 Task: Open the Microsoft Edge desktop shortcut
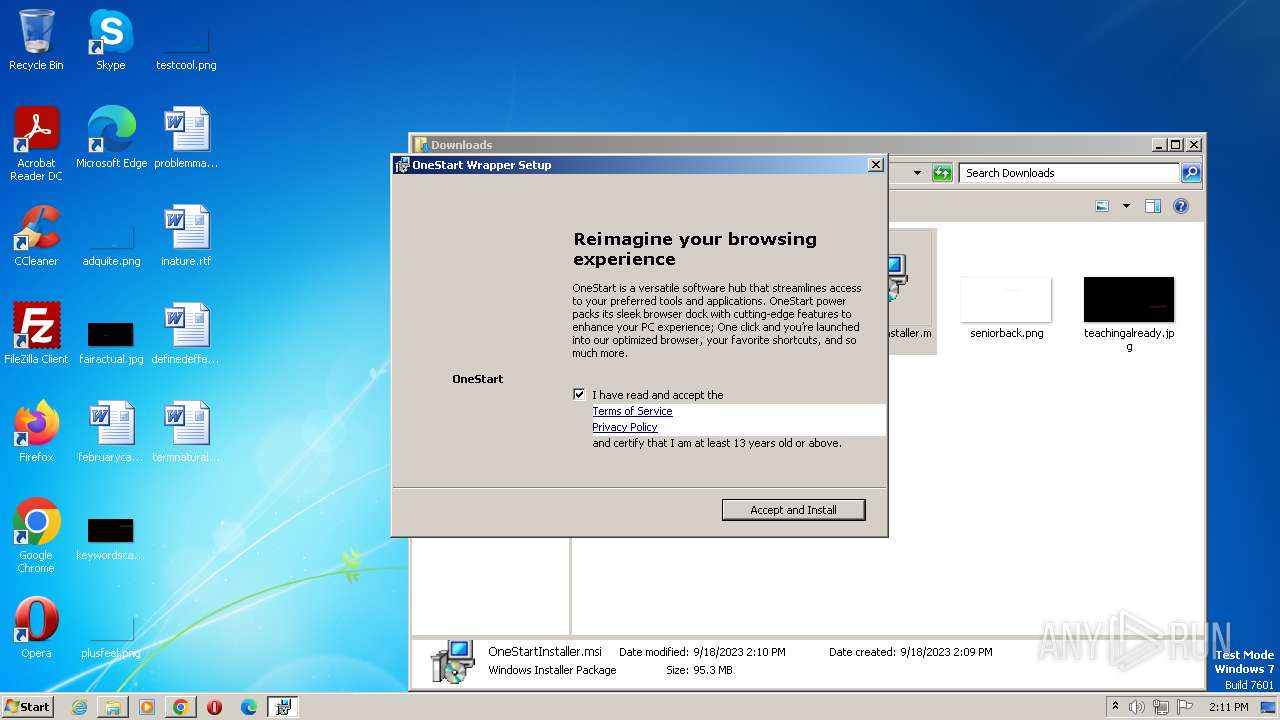pyautogui.click(x=111, y=138)
